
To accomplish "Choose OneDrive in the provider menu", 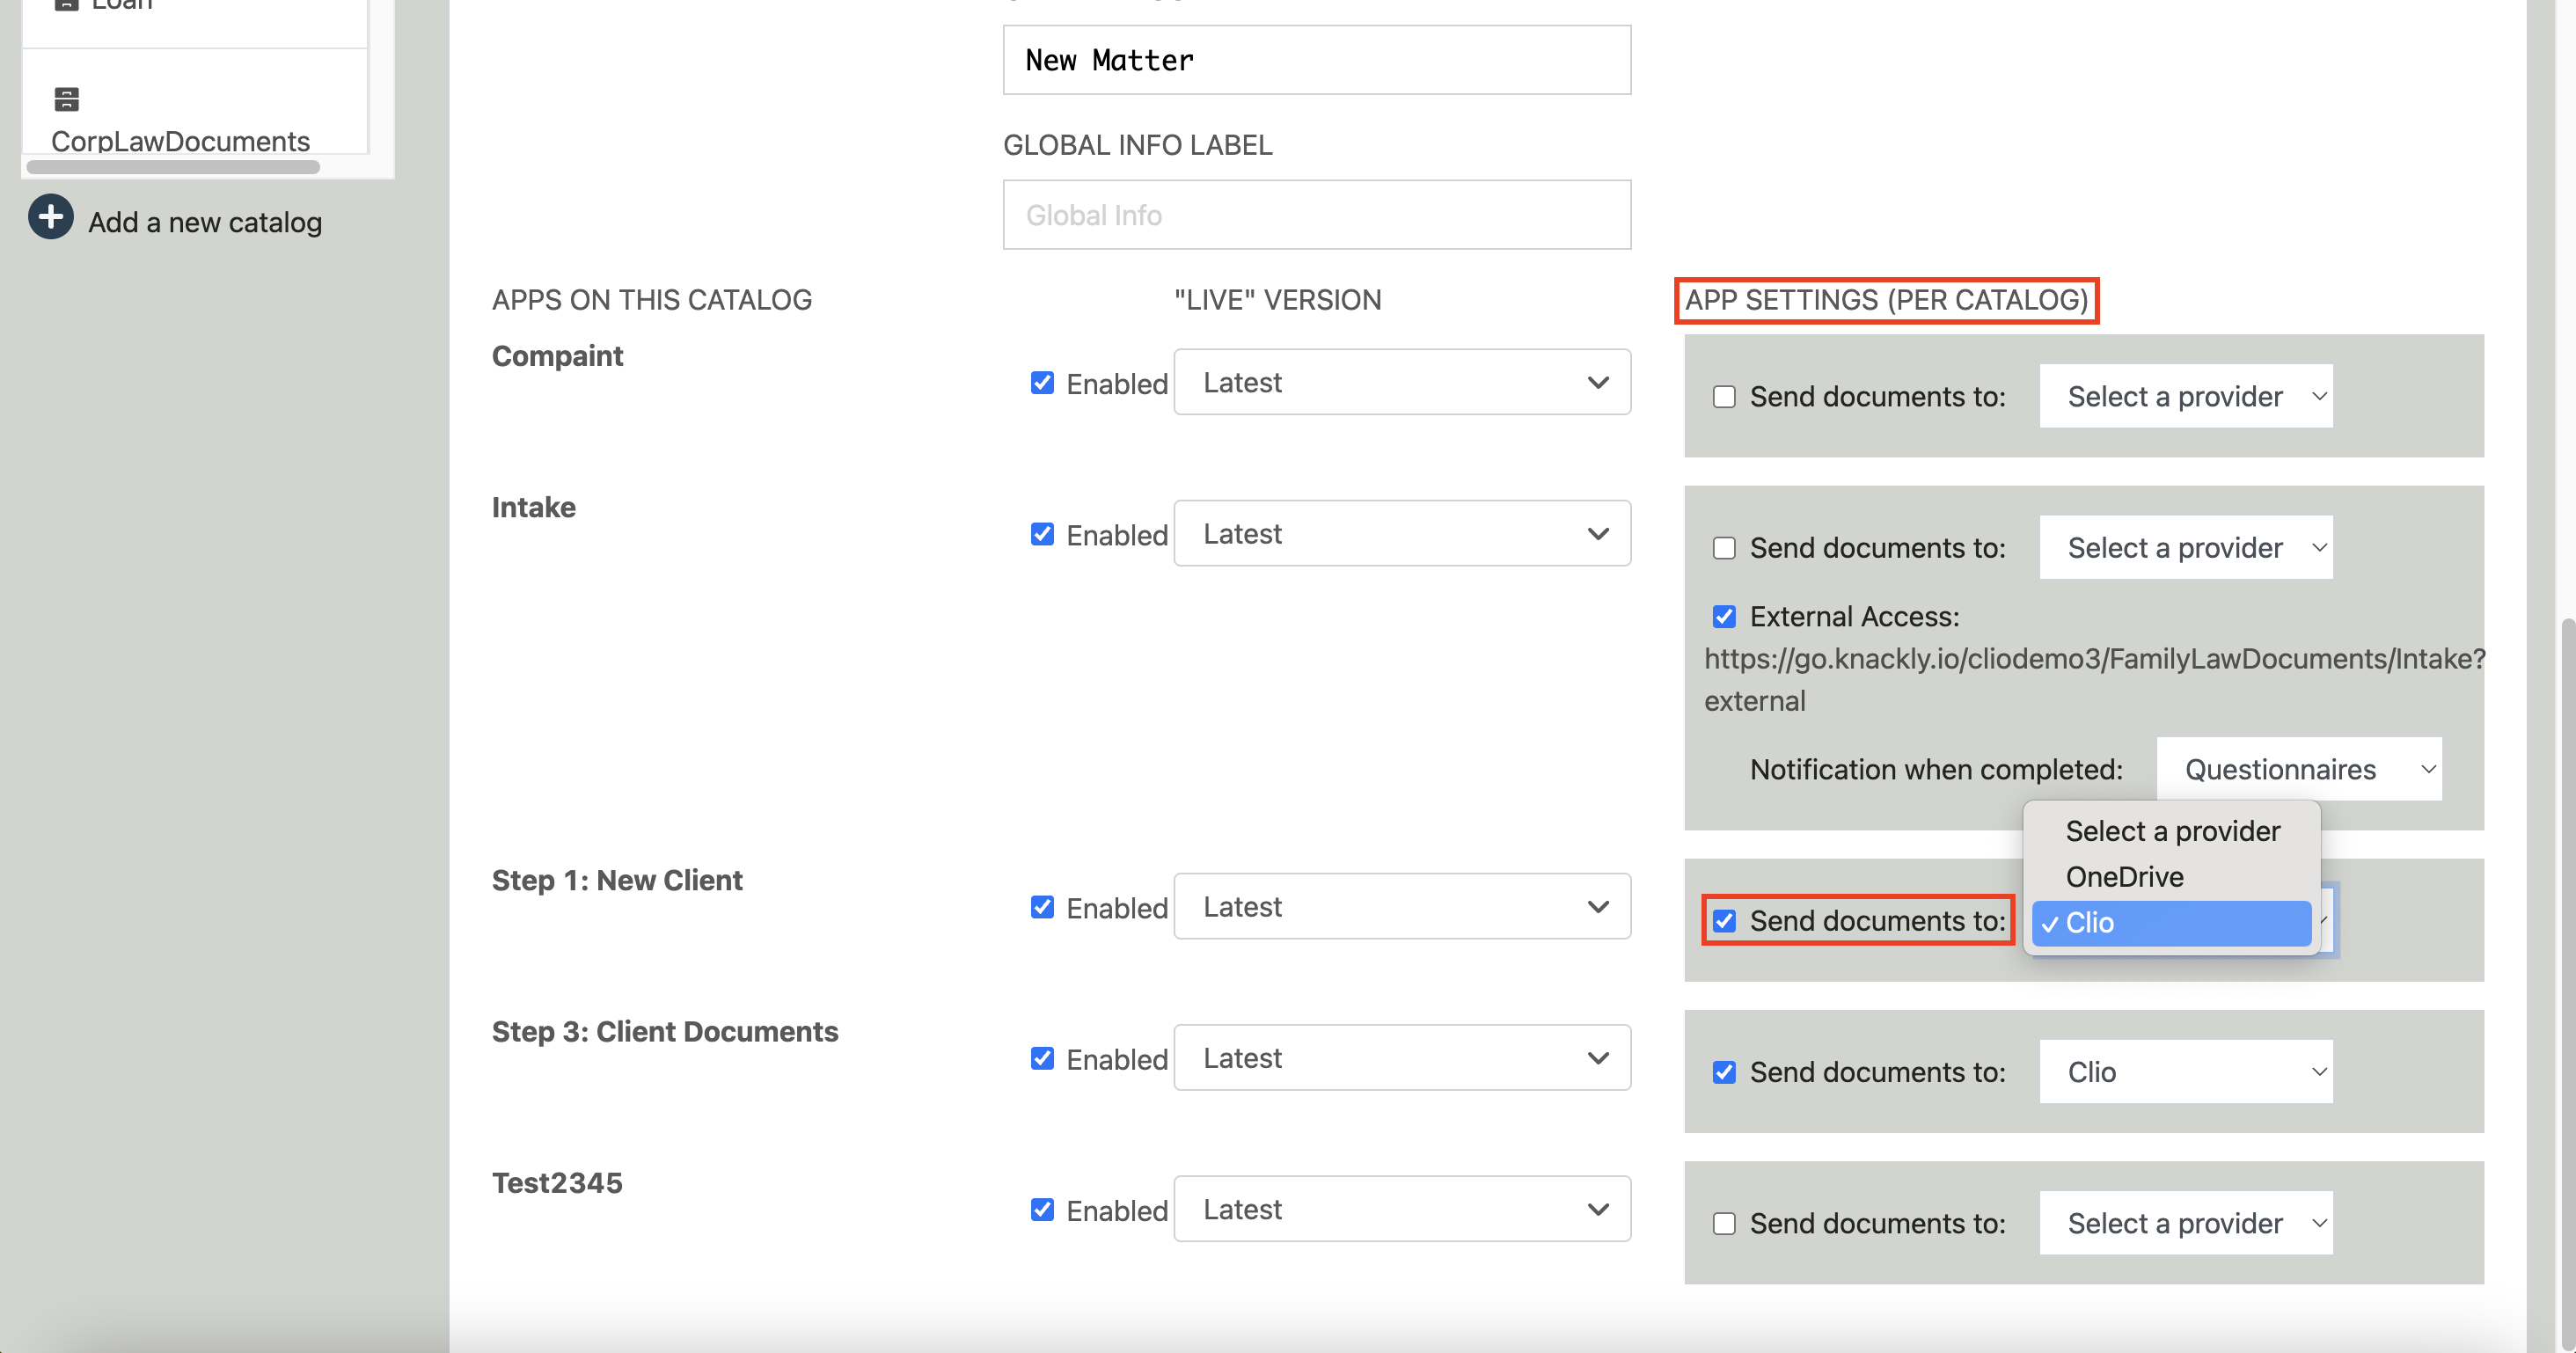I will [x=2172, y=877].
